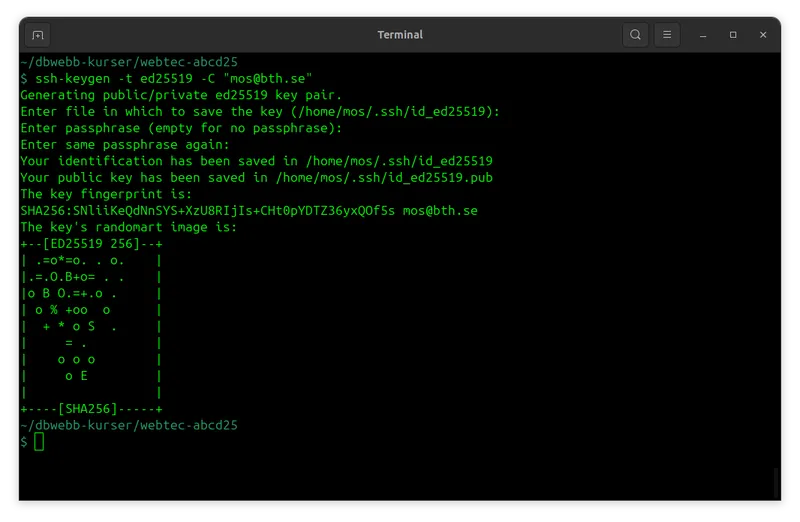Image resolution: width=800 pixels, height=522 pixels.
Task: Click the scrollbar on the right edge
Action: (776, 482)
